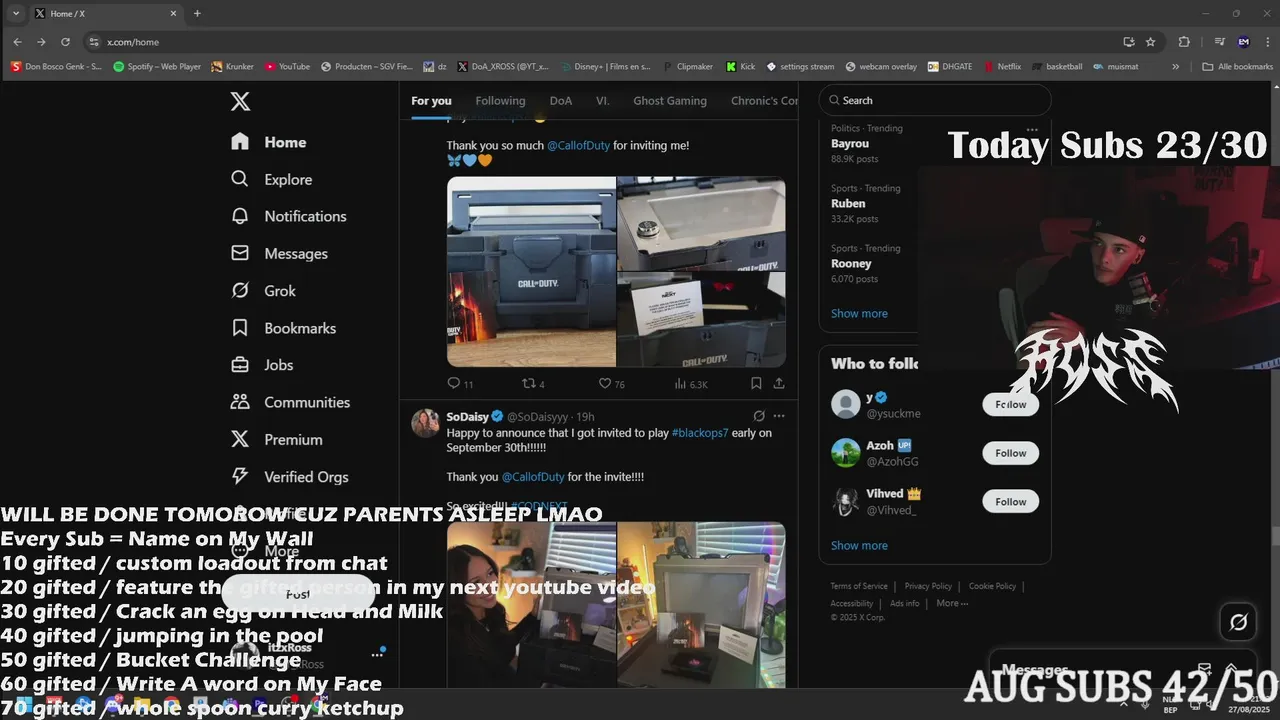This screenshot has height=720, width=1280.
Task: Open Notifications bell in sidebar
Action: point(240,216)
